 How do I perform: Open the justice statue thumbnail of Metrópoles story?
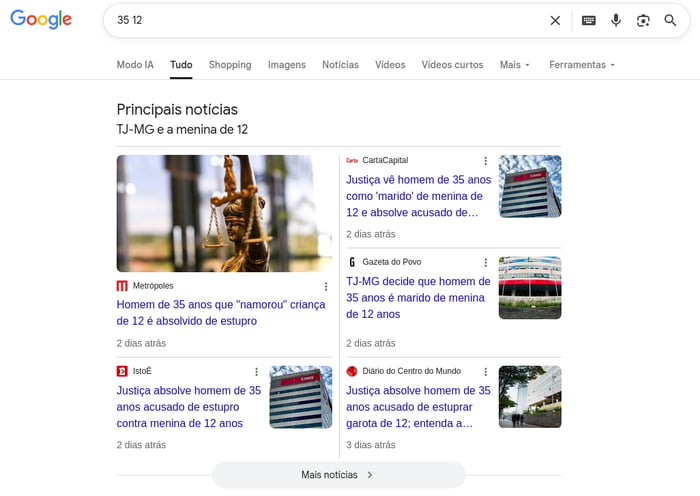(224, 213)
